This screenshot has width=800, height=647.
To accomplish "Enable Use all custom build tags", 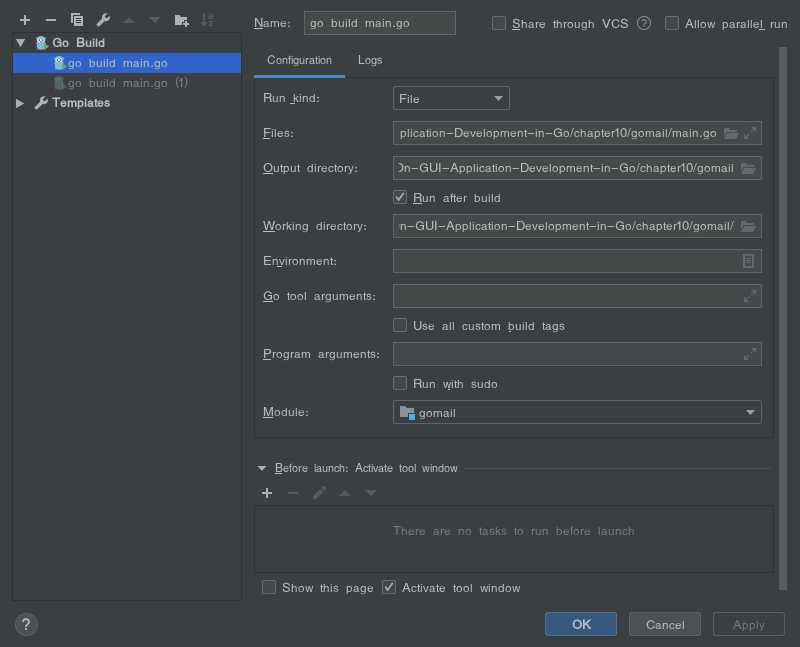I will click(x=400, y=326).
